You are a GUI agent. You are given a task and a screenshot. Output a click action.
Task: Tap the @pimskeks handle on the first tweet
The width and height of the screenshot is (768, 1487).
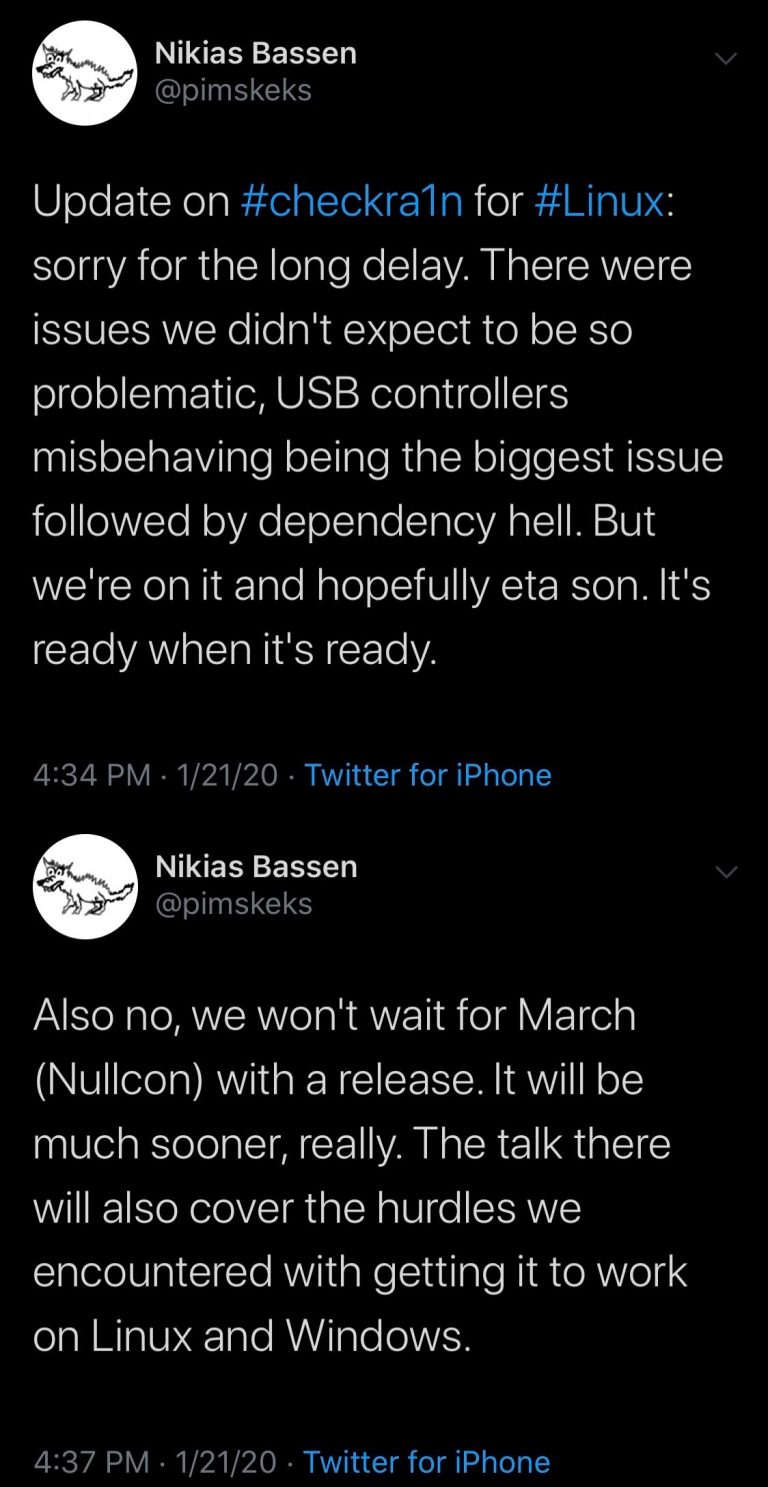tap(234, 91)
